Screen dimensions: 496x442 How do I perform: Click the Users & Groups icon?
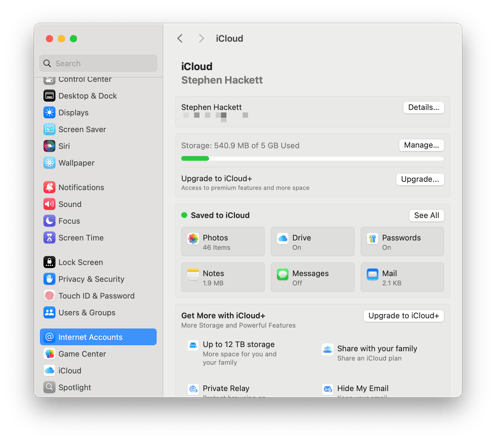(x=49, y=313)
